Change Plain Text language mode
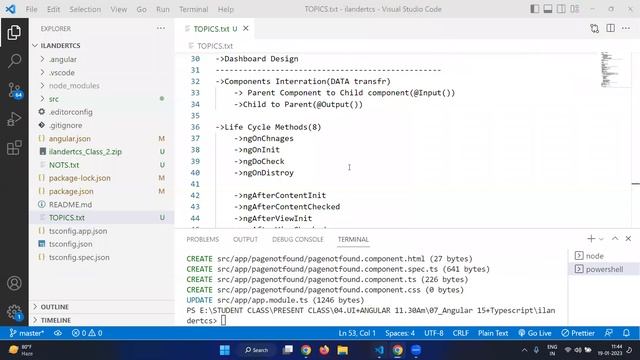This screenshot has height=360, width=640. point(493,333)
